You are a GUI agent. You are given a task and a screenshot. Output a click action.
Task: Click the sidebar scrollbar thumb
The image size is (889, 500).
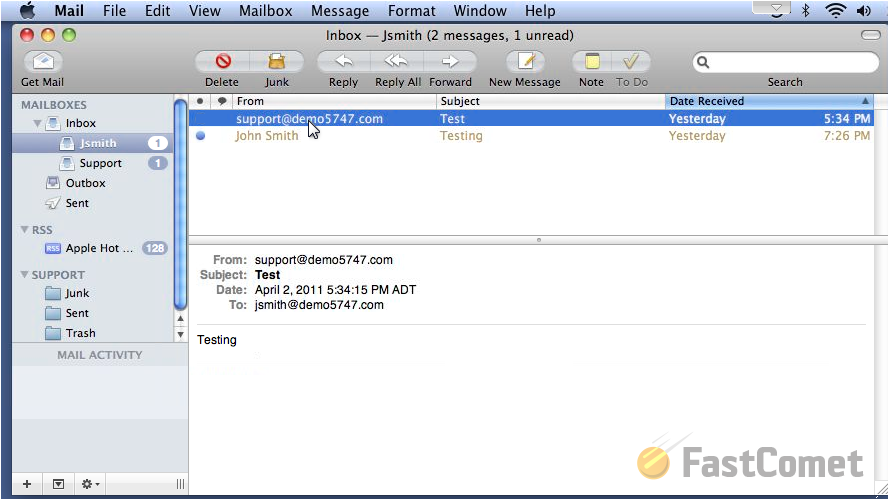click(x=180, y=204)
